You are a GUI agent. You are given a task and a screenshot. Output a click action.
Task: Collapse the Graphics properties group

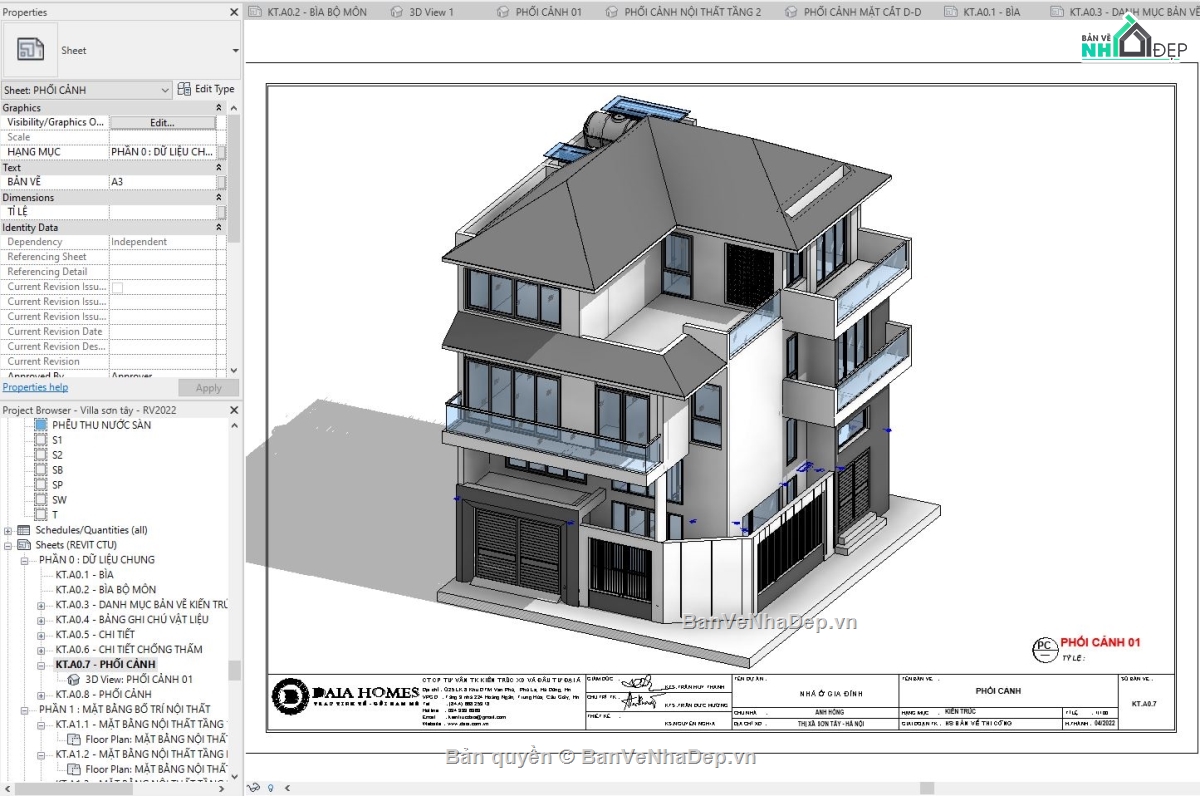[x=219, y=108]
